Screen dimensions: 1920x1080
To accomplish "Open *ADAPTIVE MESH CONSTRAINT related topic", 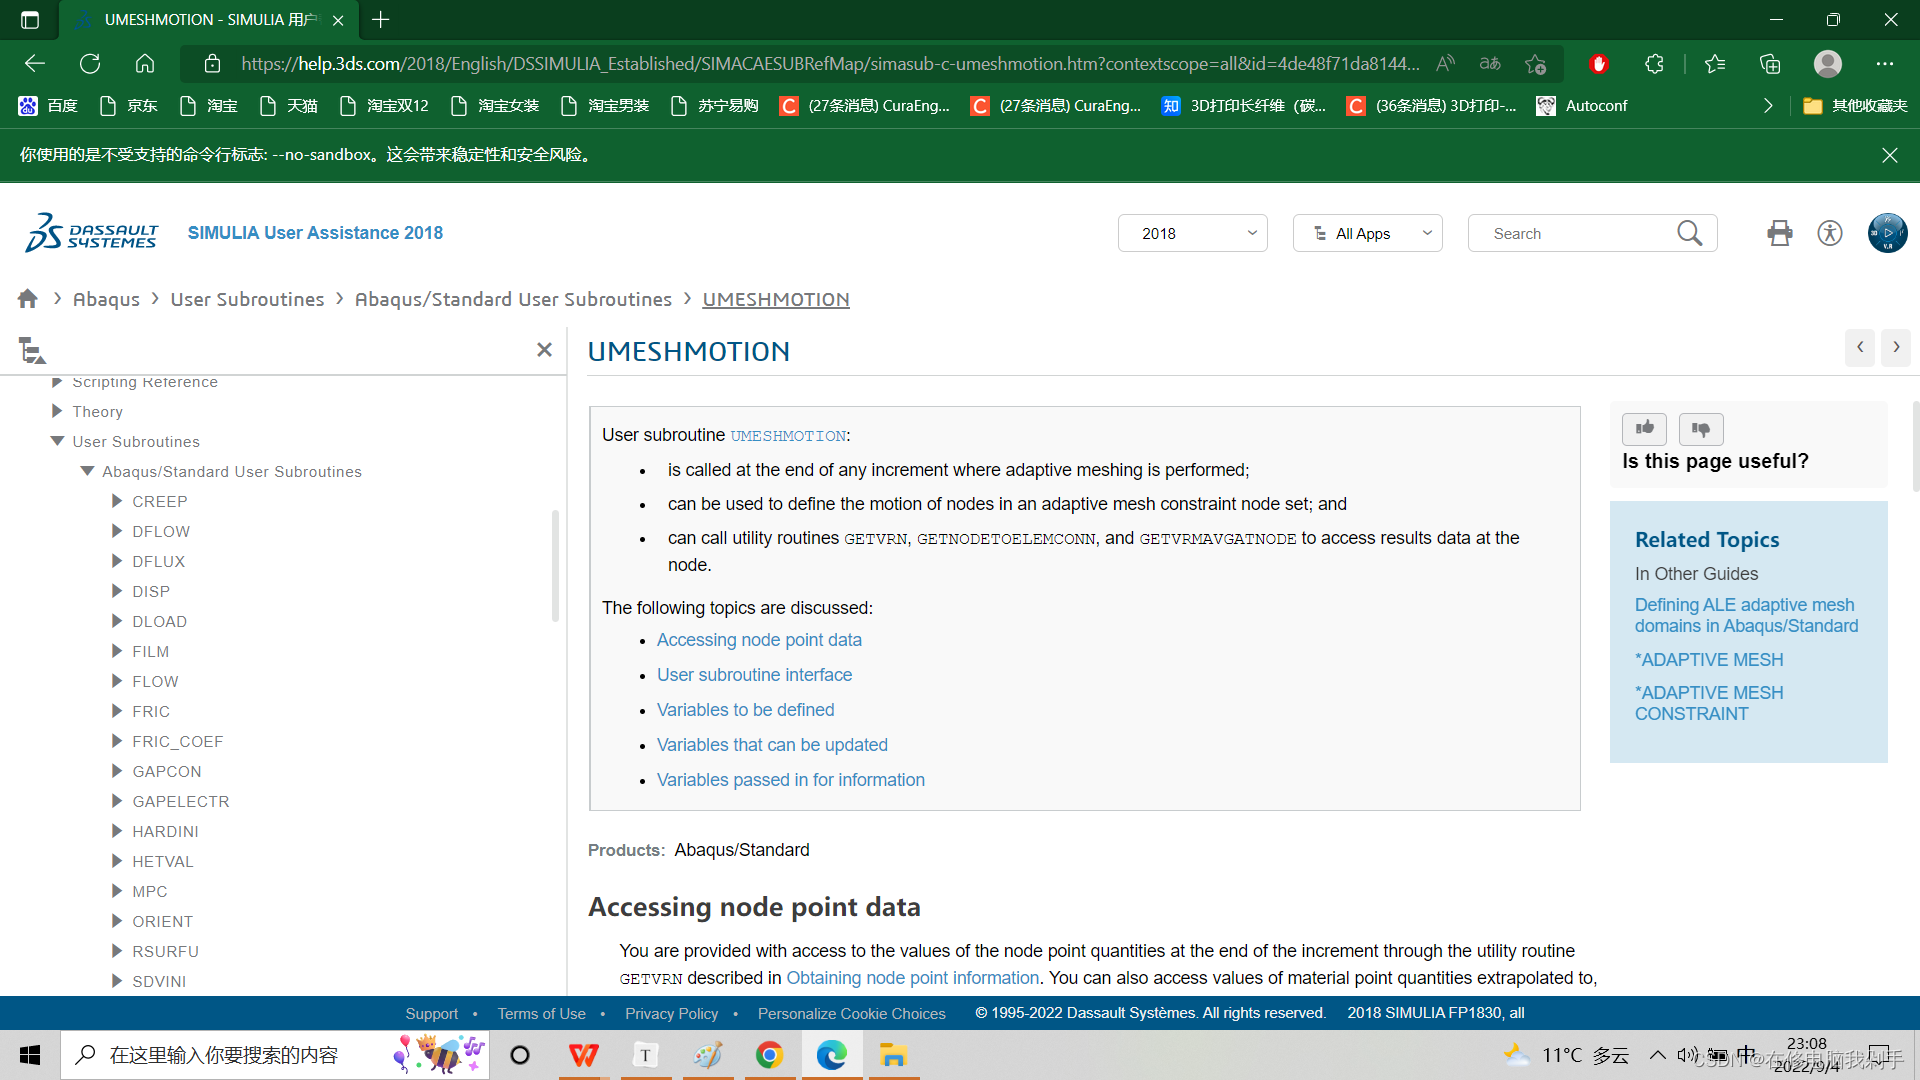I will pos(1708,703).
